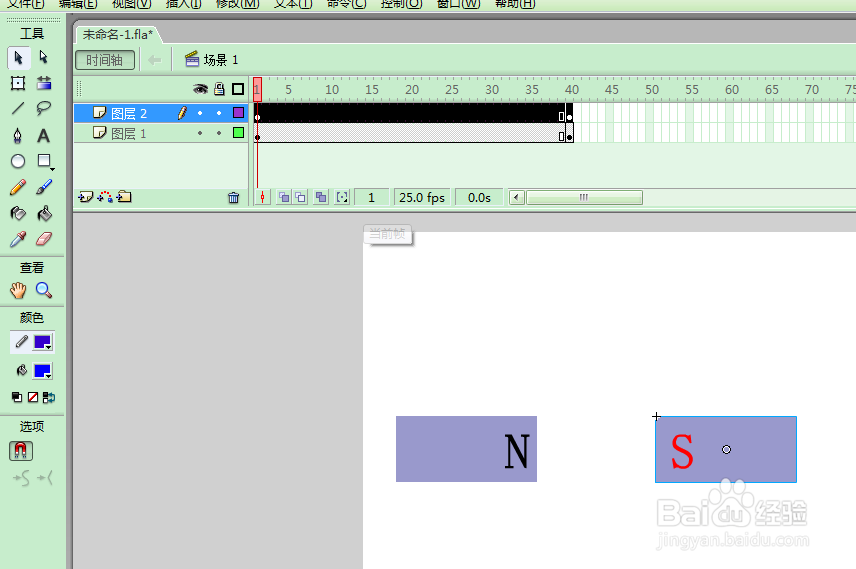This screenshot has height=569, width=856.
Task: Click purple outline swatch of 图层 2
Action: click(x=239, y=112)
